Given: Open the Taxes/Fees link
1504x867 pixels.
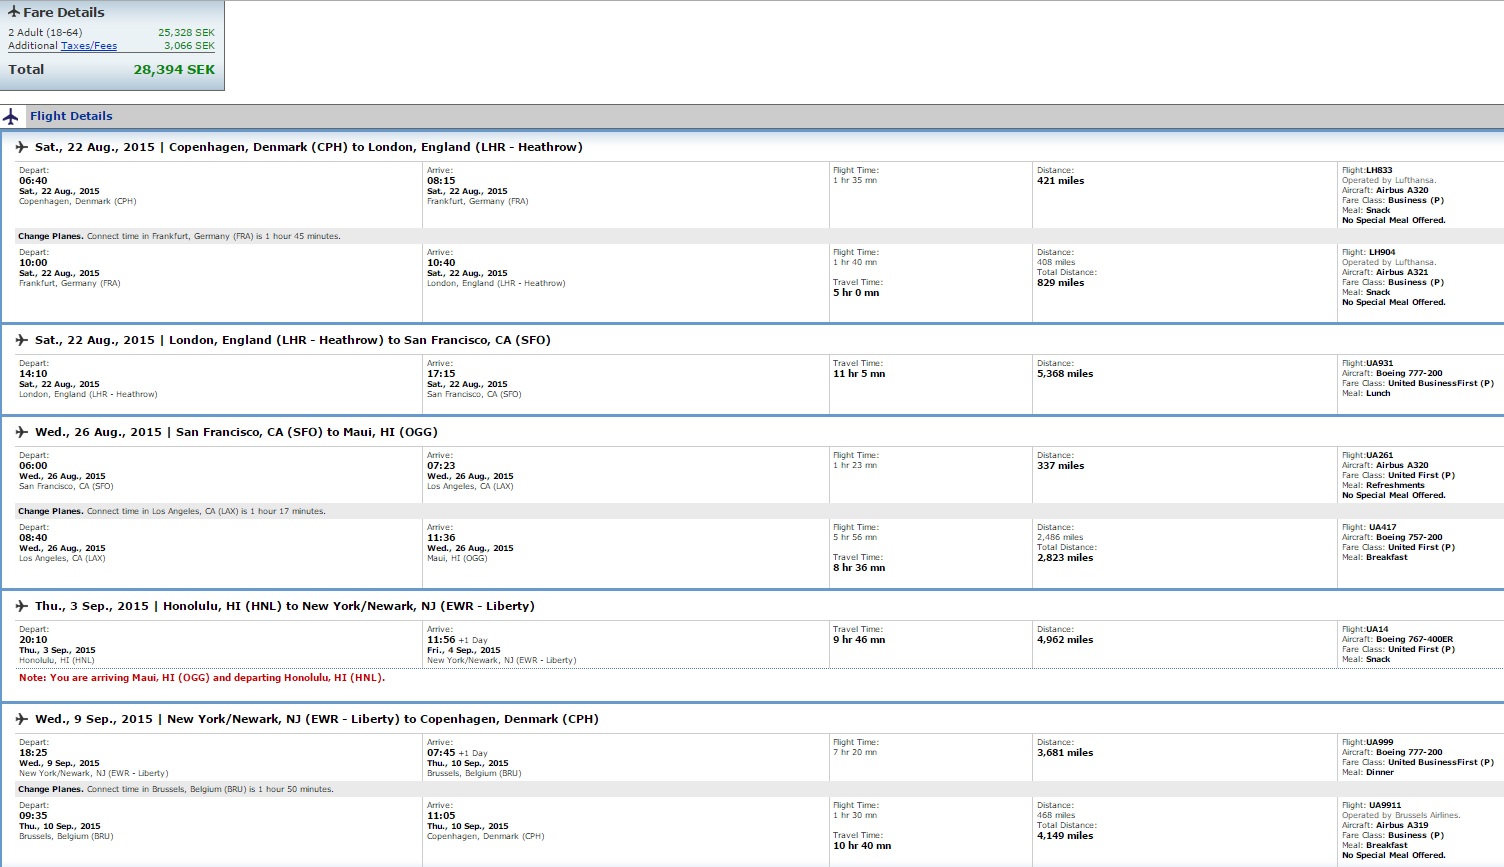Looking at the screenshot, I should point(89,46).
